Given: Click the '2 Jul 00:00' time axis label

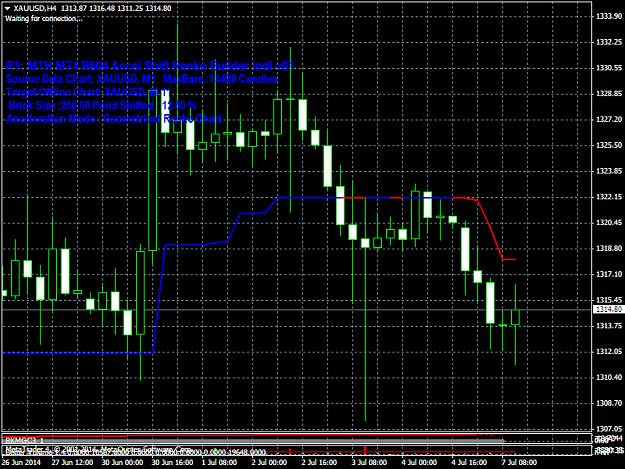Looking at the screenshot, I should click(x=269, y=463).
